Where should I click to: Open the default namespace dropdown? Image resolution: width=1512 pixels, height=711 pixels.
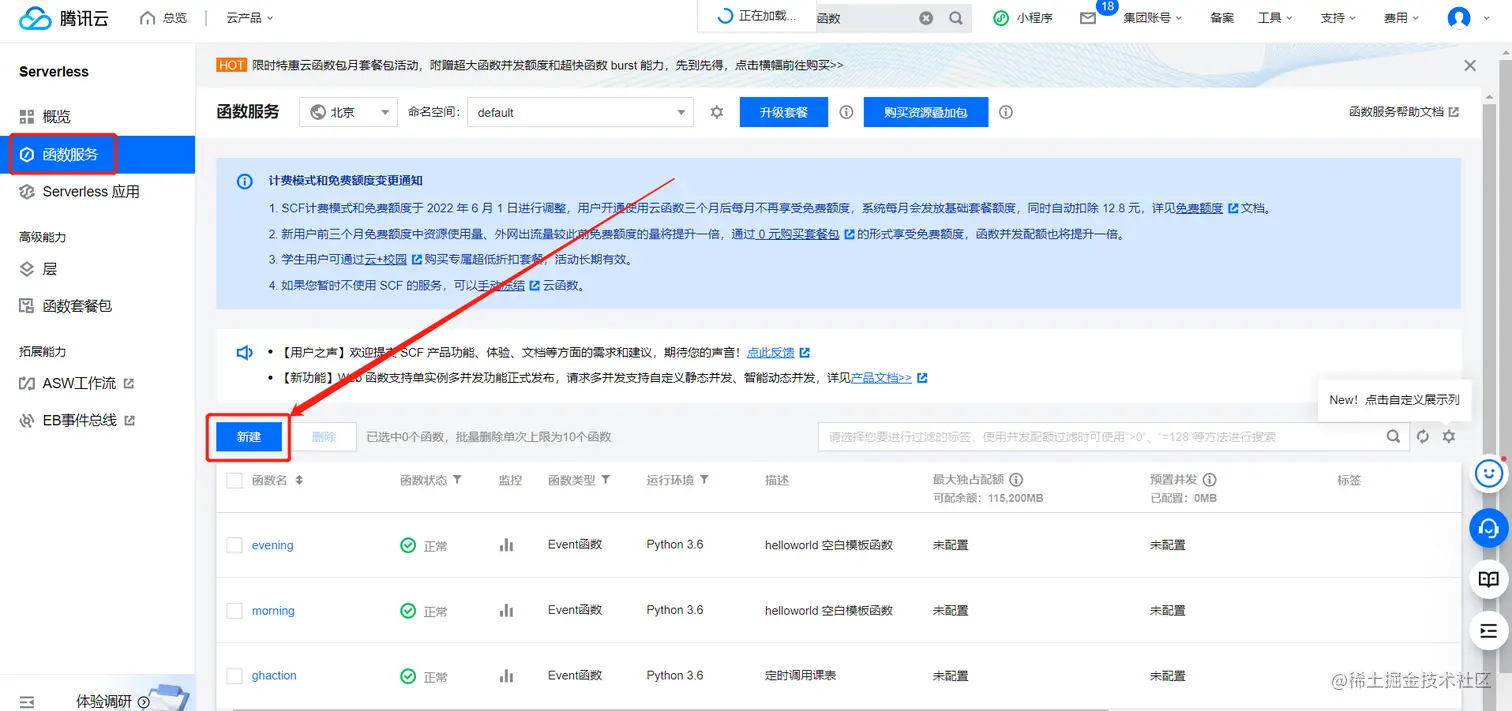tap(580, 112)
